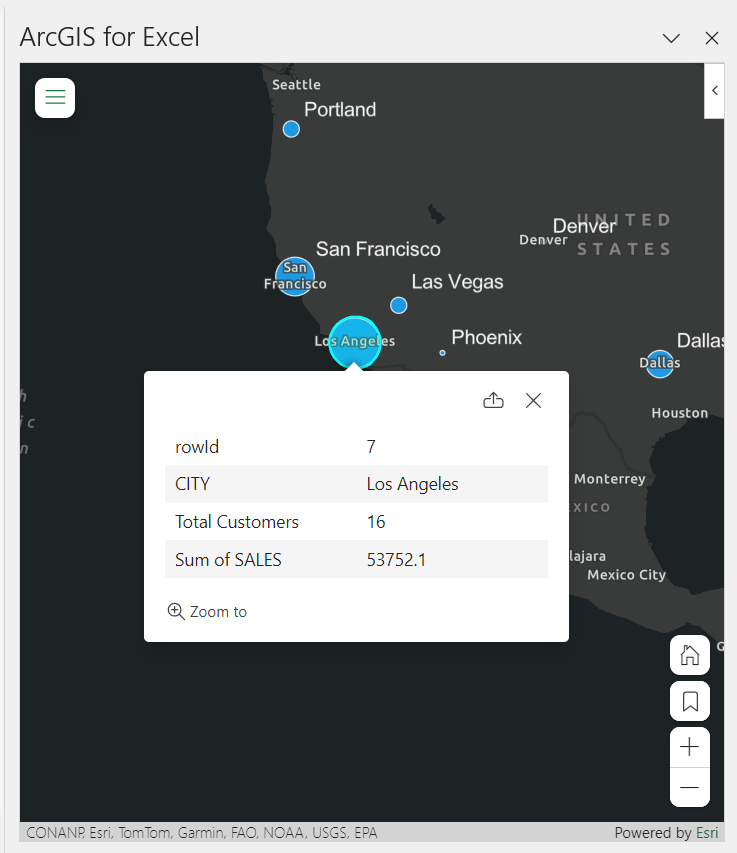This screenshot has width=737, height=853.
Task: Click the rowId value 7
Action: pos(371,447)
